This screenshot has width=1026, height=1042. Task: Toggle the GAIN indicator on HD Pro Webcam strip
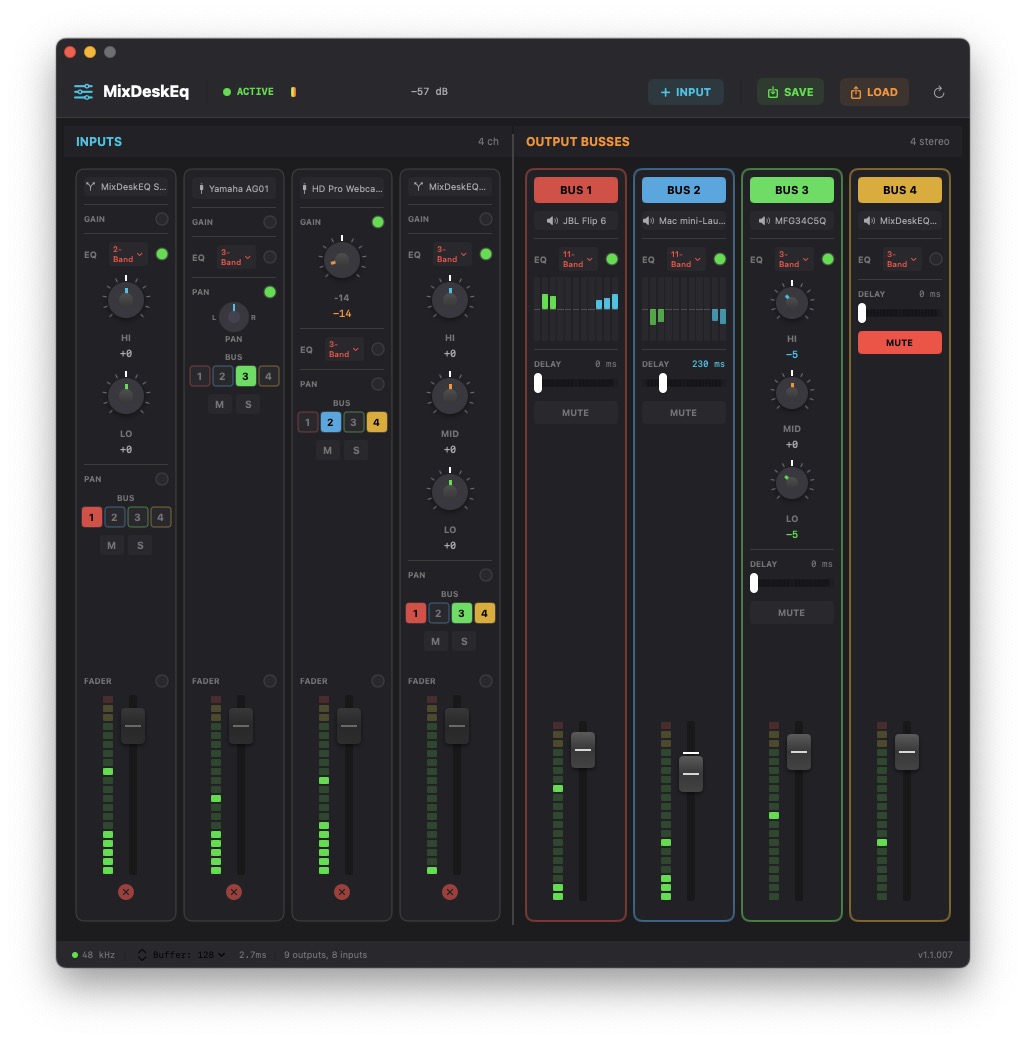[x=378, y=222]
